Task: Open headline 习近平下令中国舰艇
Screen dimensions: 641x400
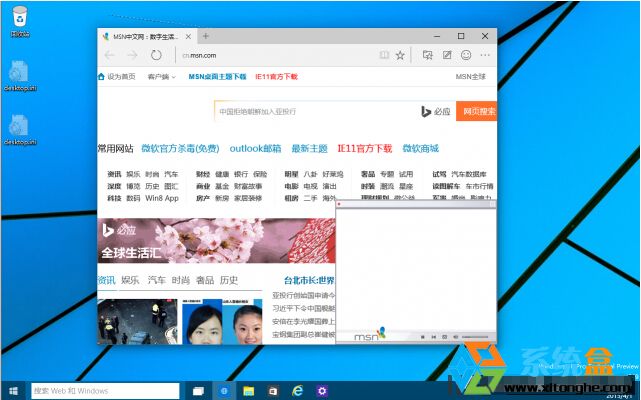Action: (x=304, y=308)
